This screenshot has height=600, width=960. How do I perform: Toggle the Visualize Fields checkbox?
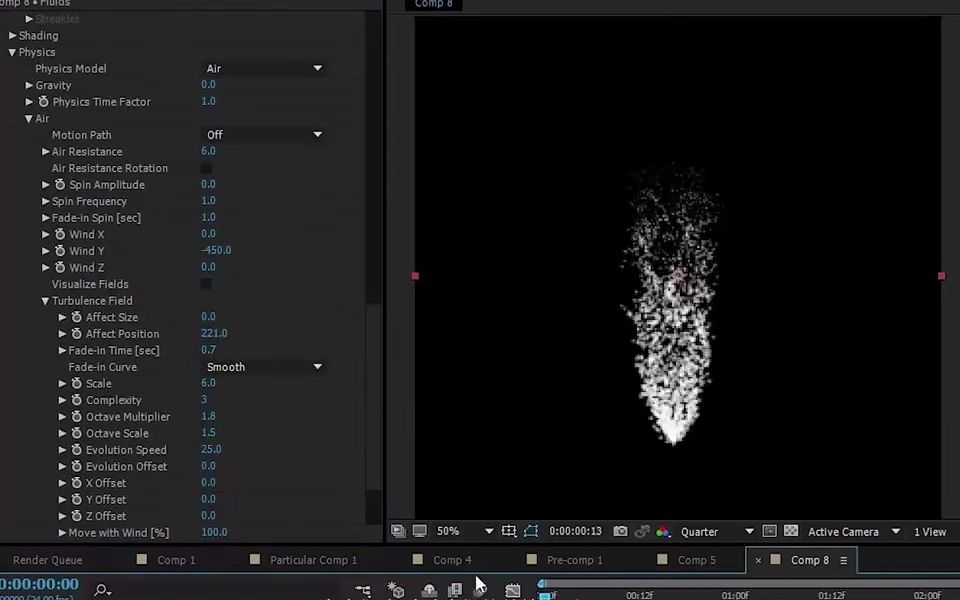206,284
